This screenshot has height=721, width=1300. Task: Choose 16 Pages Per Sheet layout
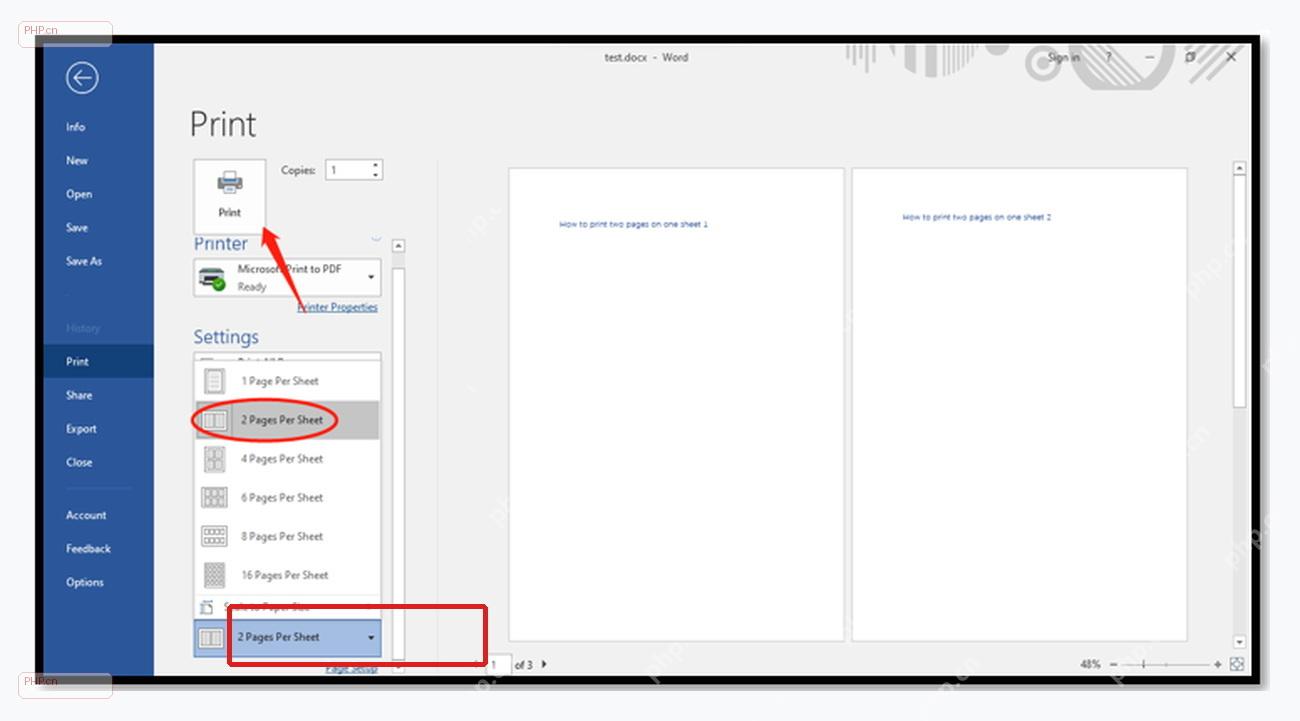pos(287,576)
